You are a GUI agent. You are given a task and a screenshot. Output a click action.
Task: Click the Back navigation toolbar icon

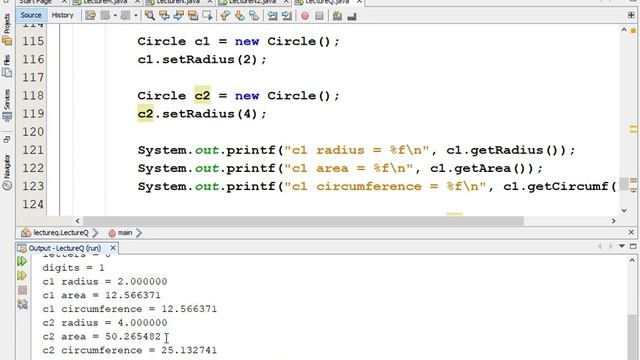pos(105,16)
